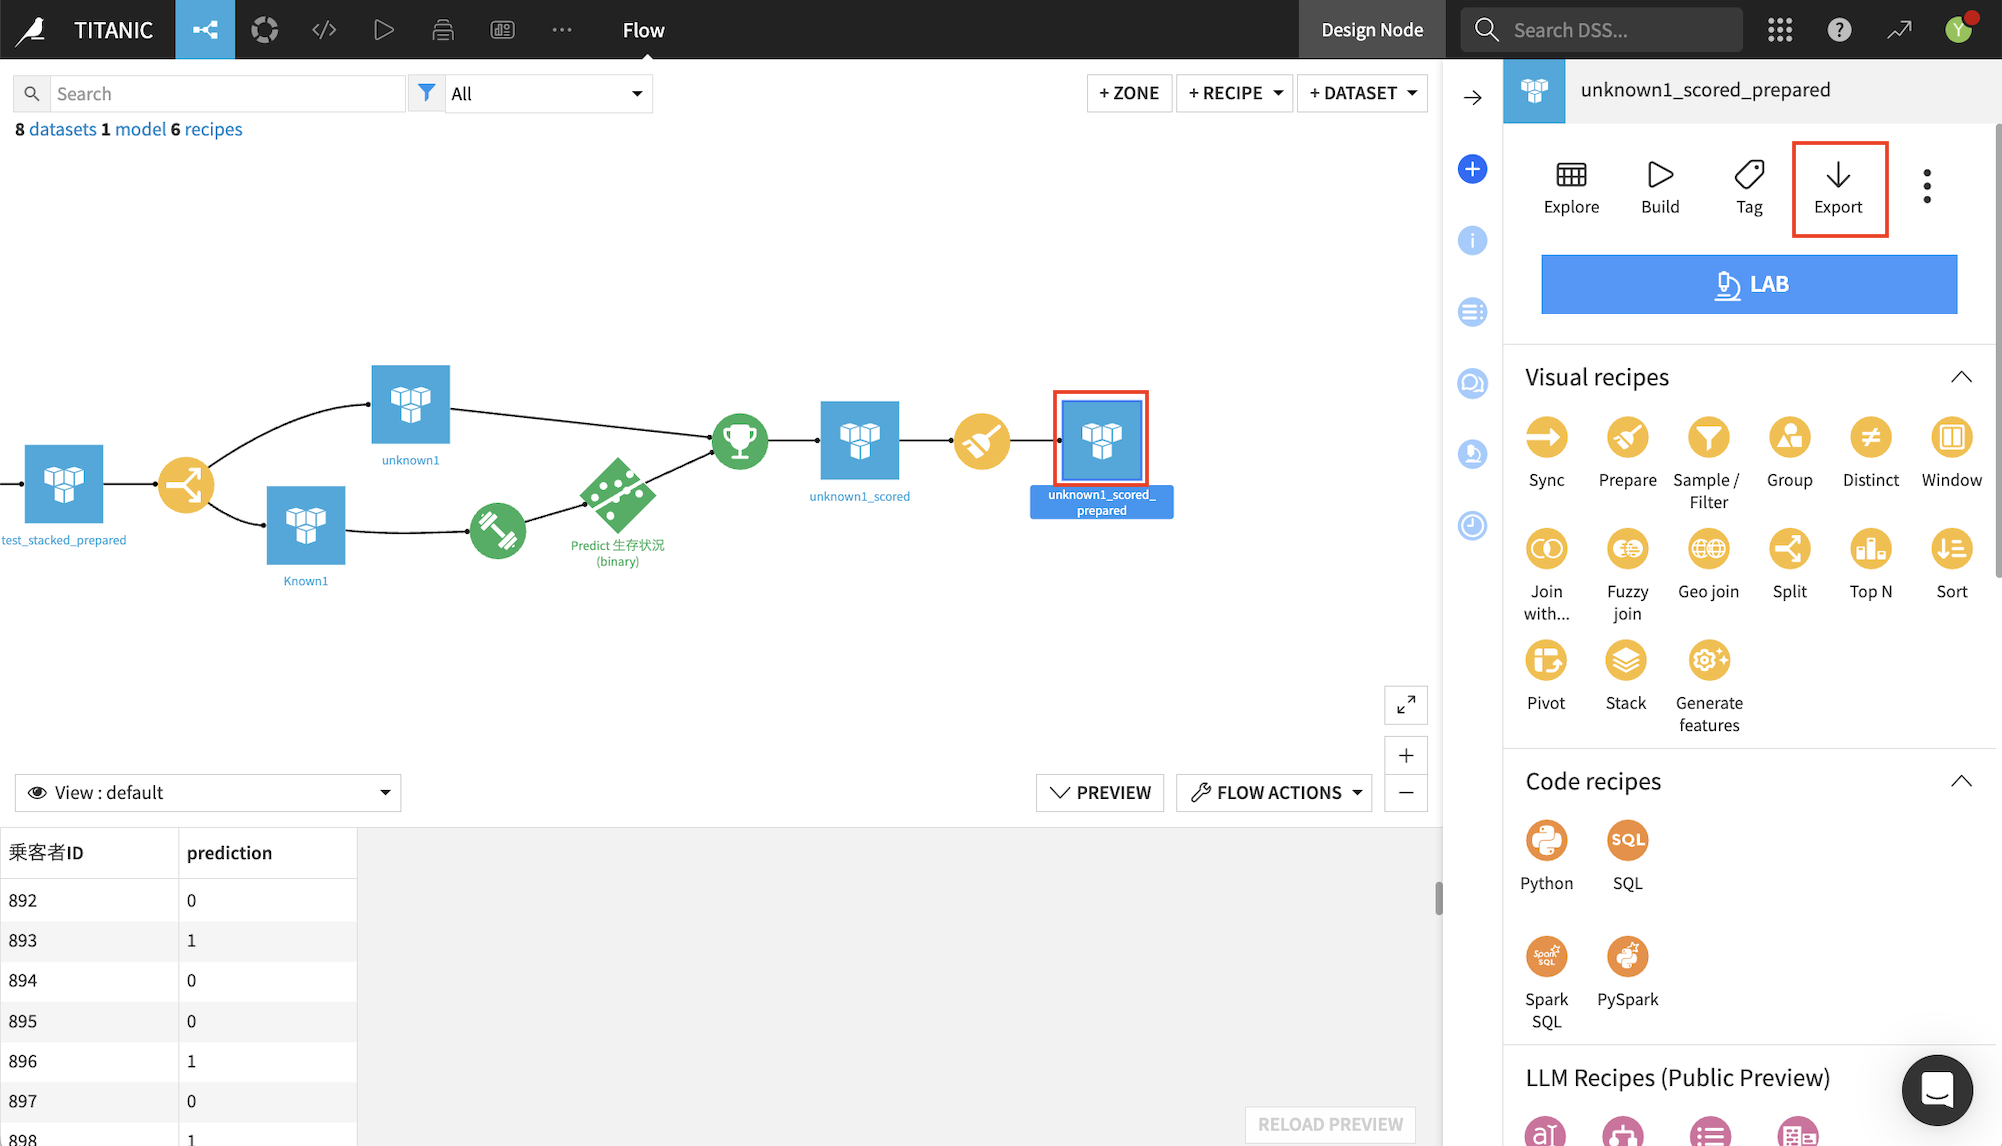Image resolution: width=2002 pixels, height=1146 pixels.
Task: Click the Python code recipe icon
Action: pos(1546,841)
